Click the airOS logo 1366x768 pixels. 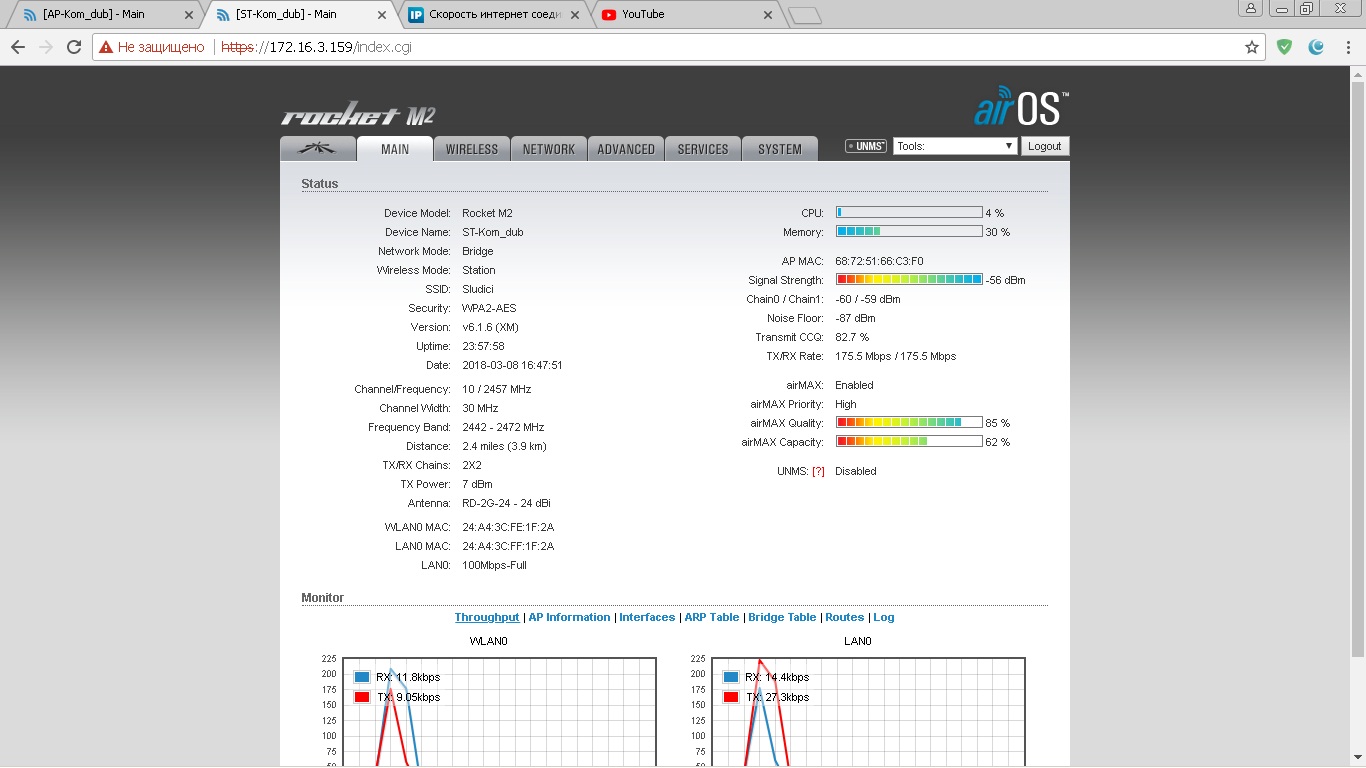pos(1021,108)
